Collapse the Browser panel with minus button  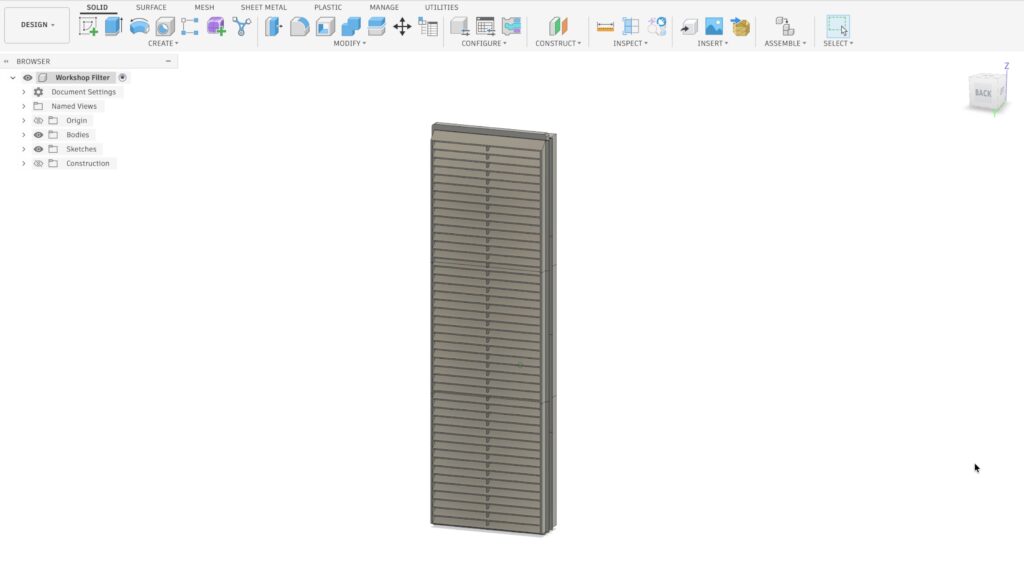(168, 61)
